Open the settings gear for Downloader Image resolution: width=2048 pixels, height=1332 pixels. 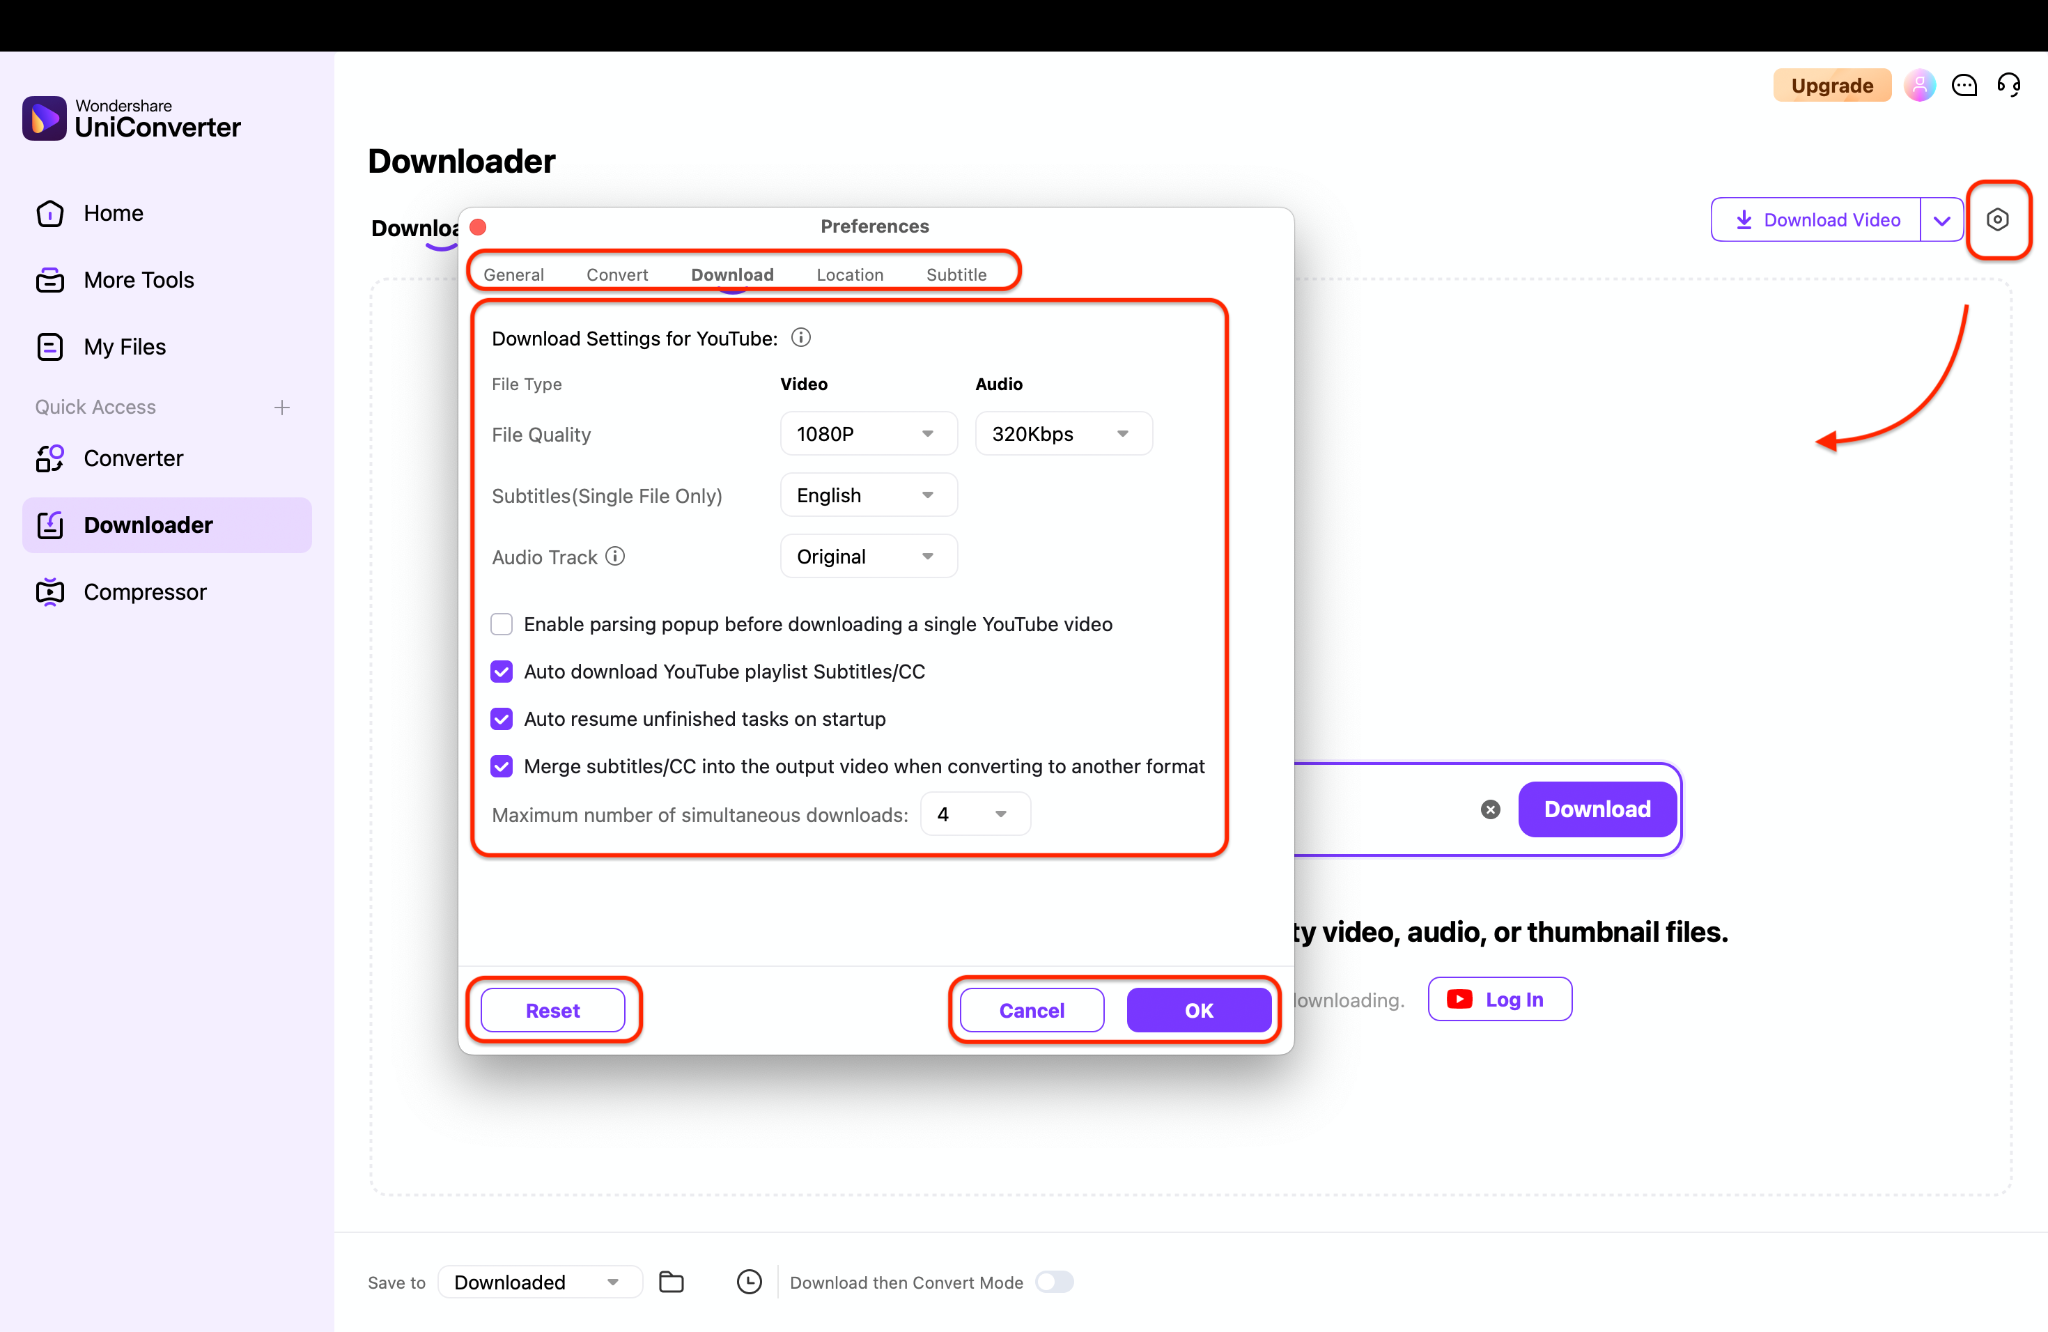click(1998, 219)
